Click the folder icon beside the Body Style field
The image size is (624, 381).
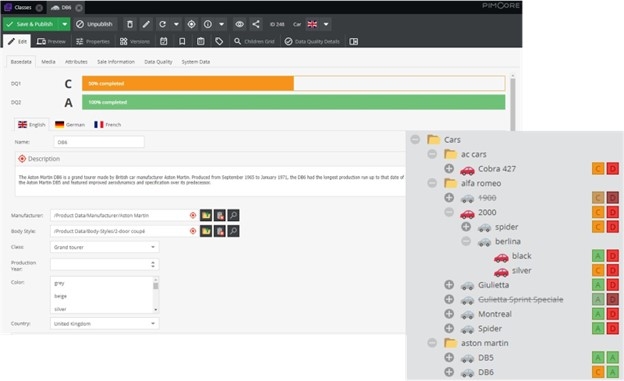coord(206,231)
